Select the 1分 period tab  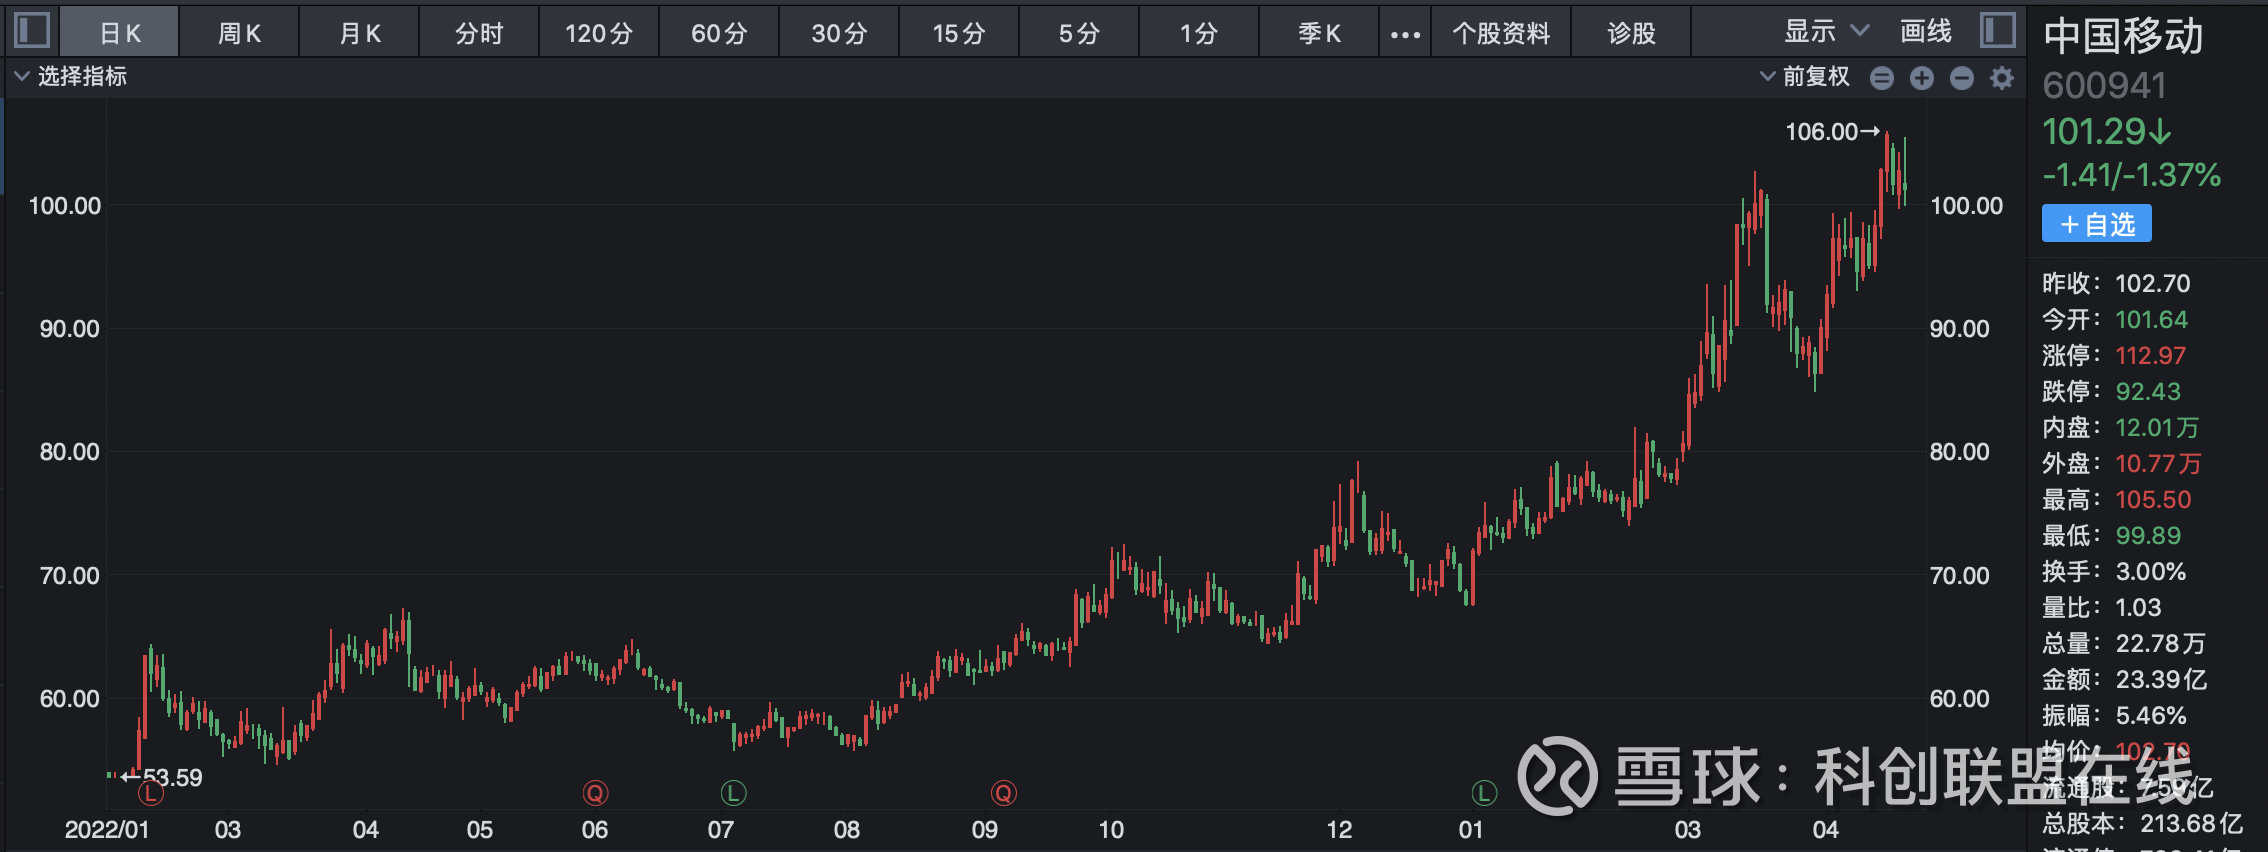pos(1199,33)
